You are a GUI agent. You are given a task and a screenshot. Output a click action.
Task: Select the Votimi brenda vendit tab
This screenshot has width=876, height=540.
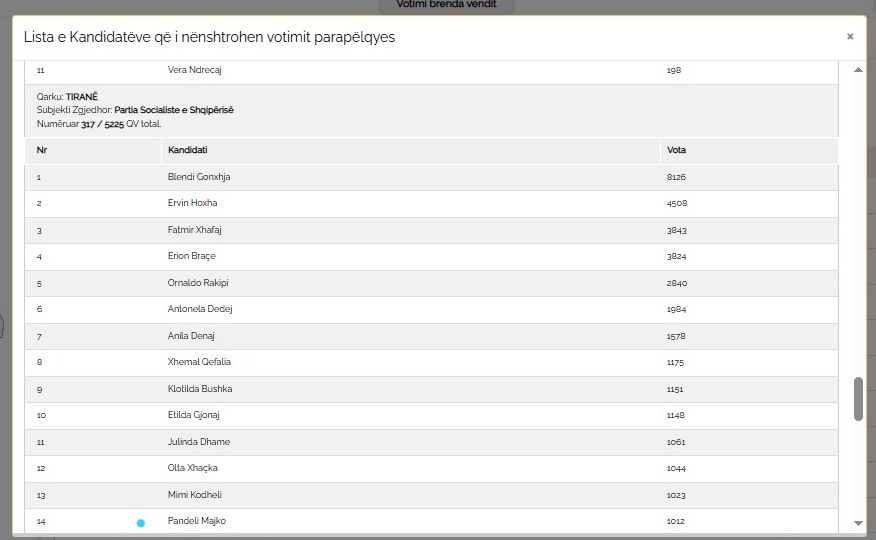pos(446,4)
